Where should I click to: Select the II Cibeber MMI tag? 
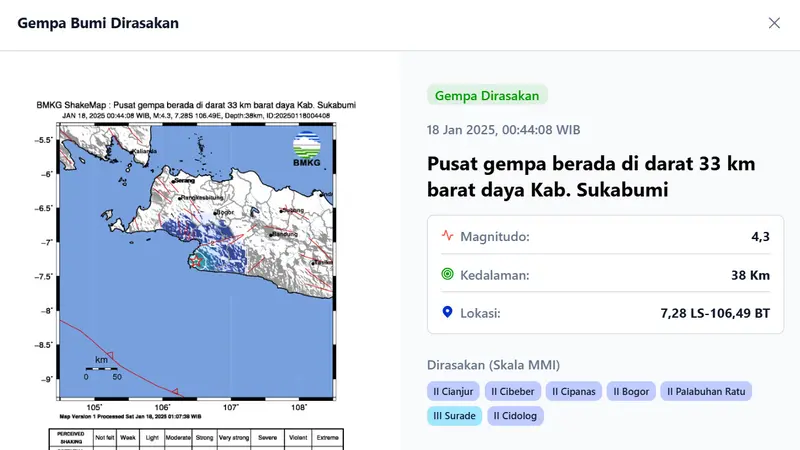coord(513,391)
